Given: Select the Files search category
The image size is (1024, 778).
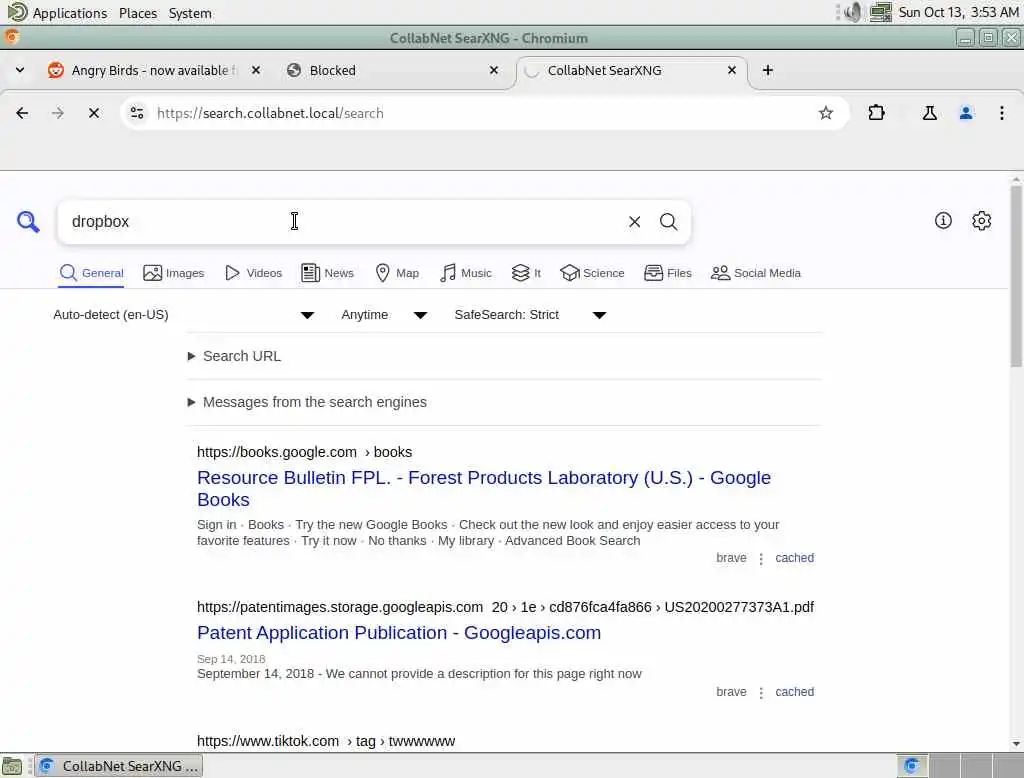Looking at the screenshot, I should coord(667,273).
